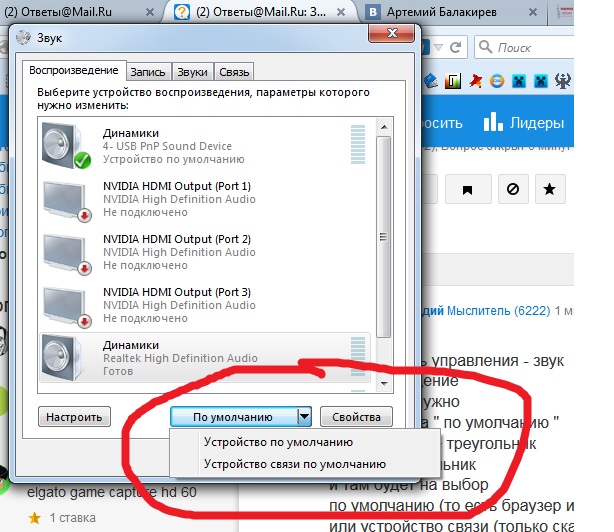
Task: Click the browser reload icon
Action: pyautogui.click(x=455, y=48)
